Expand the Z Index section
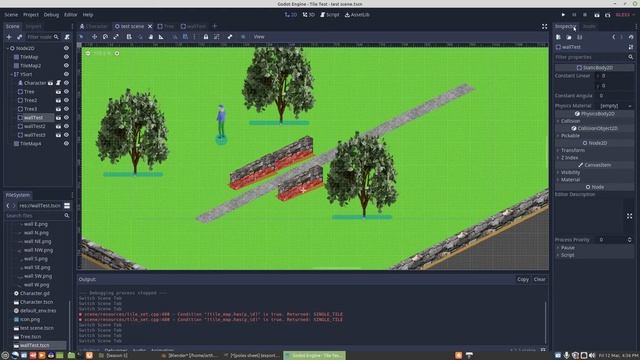640x360 pixels. pyautogui.click(x=594, y=158)
